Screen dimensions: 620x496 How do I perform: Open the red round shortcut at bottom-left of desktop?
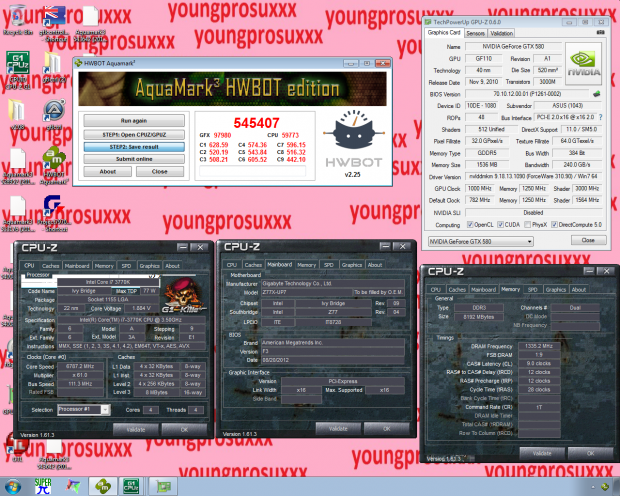tap(17, 447)
